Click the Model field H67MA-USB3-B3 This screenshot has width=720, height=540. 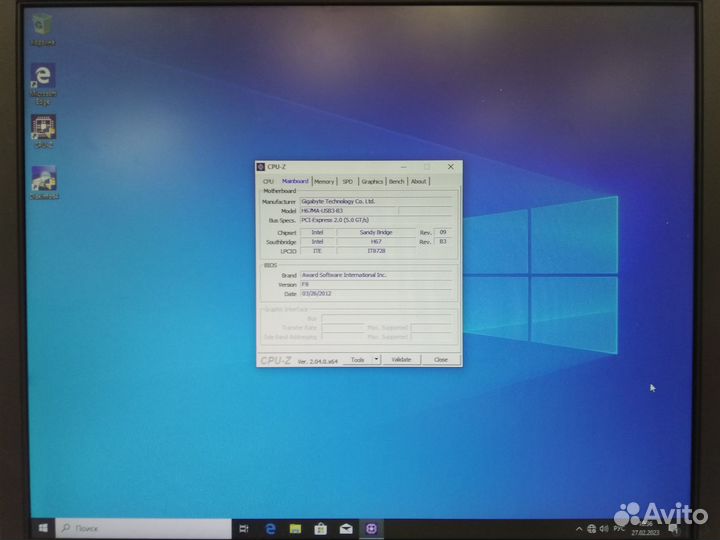[x=349, y=211]
